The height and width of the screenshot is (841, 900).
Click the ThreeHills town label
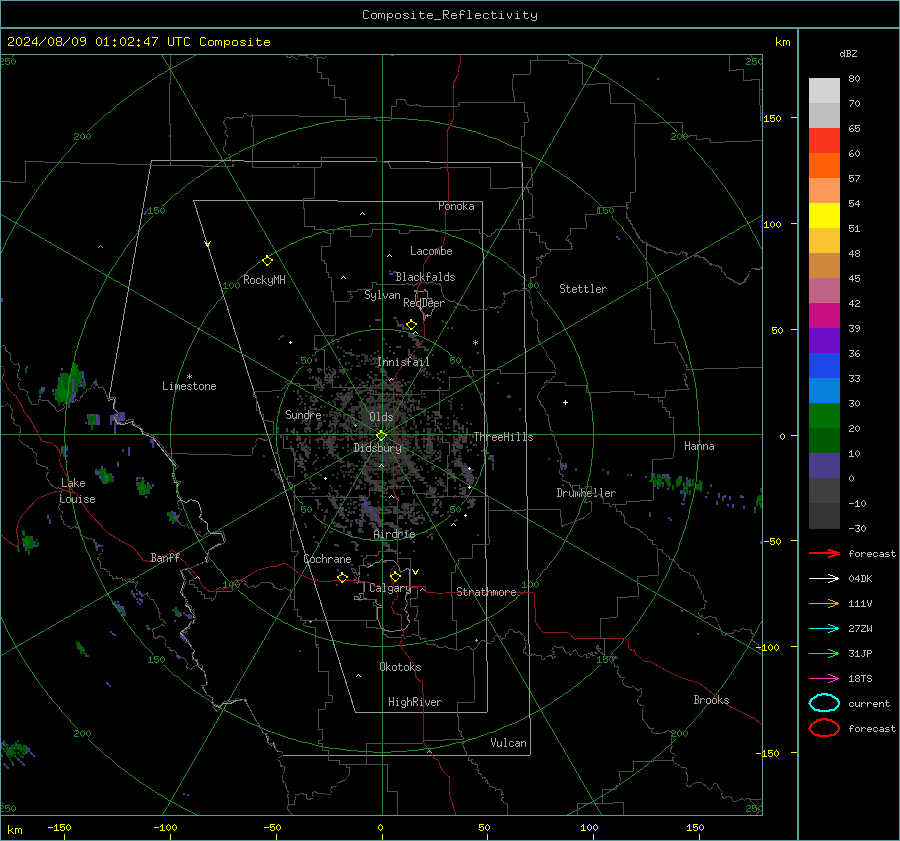click(503, 437)
